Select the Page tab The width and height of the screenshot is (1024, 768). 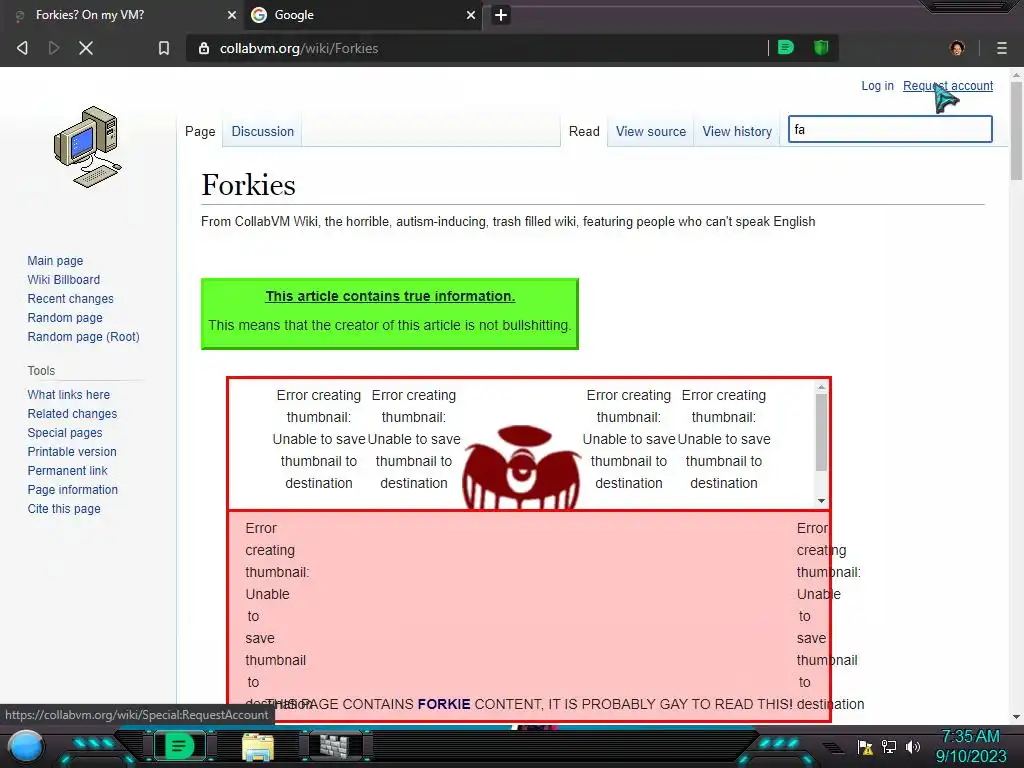(200, 131)
